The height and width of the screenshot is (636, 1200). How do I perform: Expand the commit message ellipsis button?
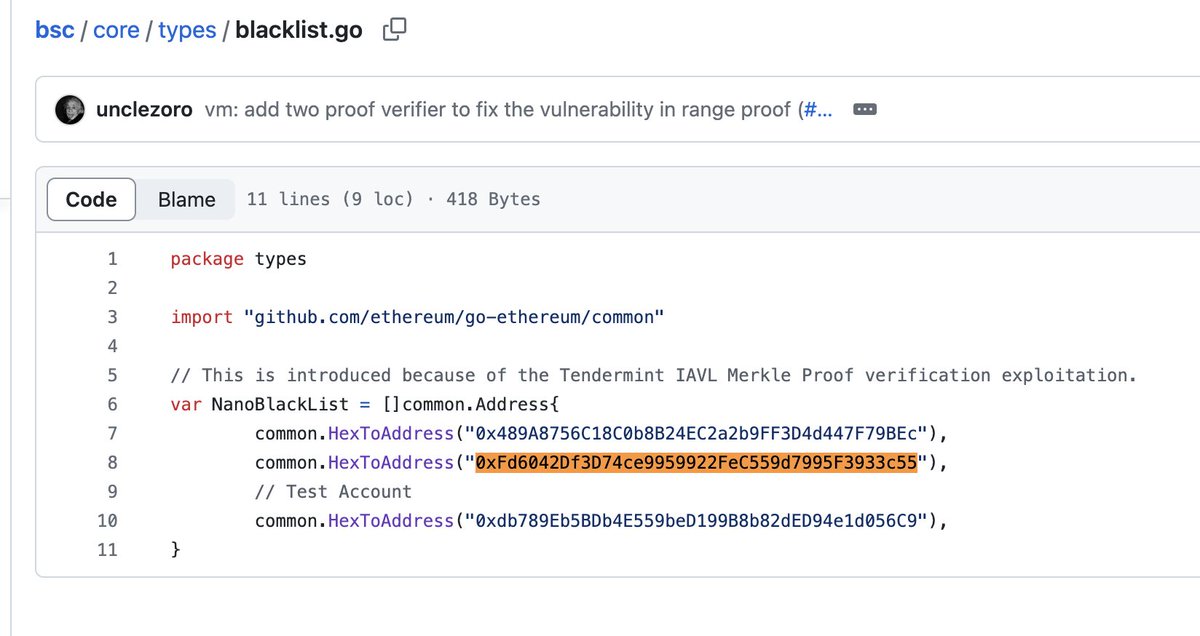pos(866,109)
